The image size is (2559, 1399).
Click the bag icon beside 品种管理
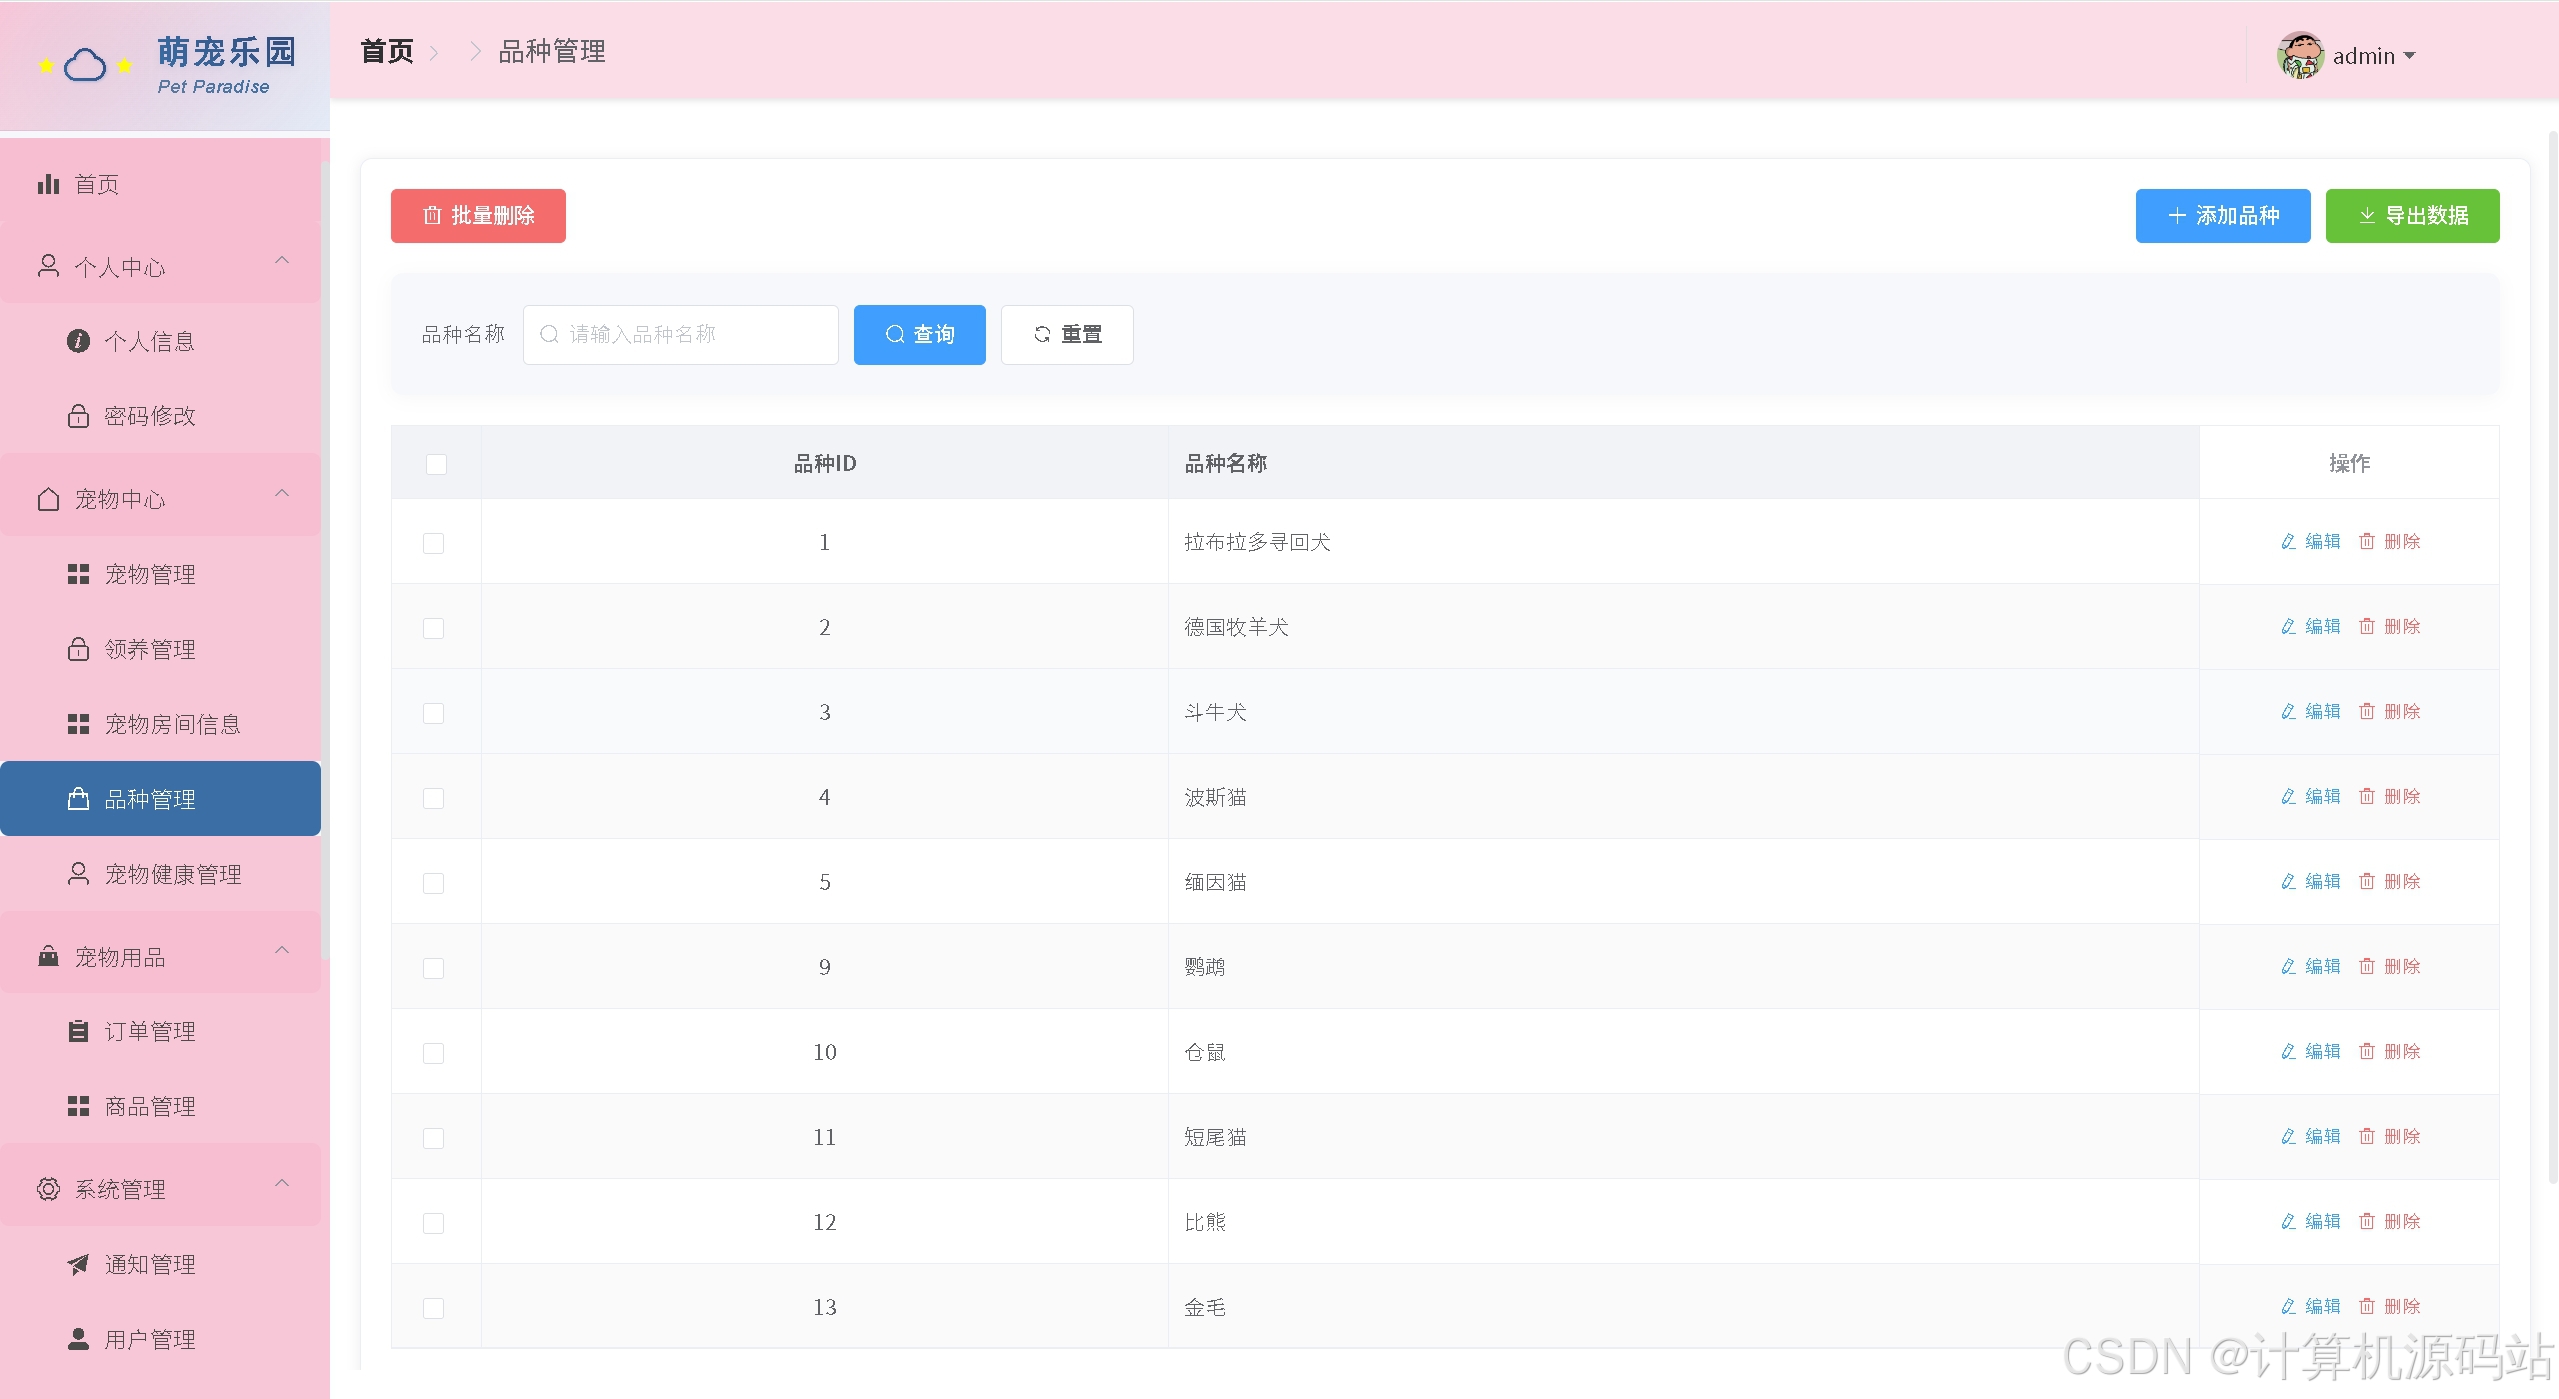coord(78,798)
